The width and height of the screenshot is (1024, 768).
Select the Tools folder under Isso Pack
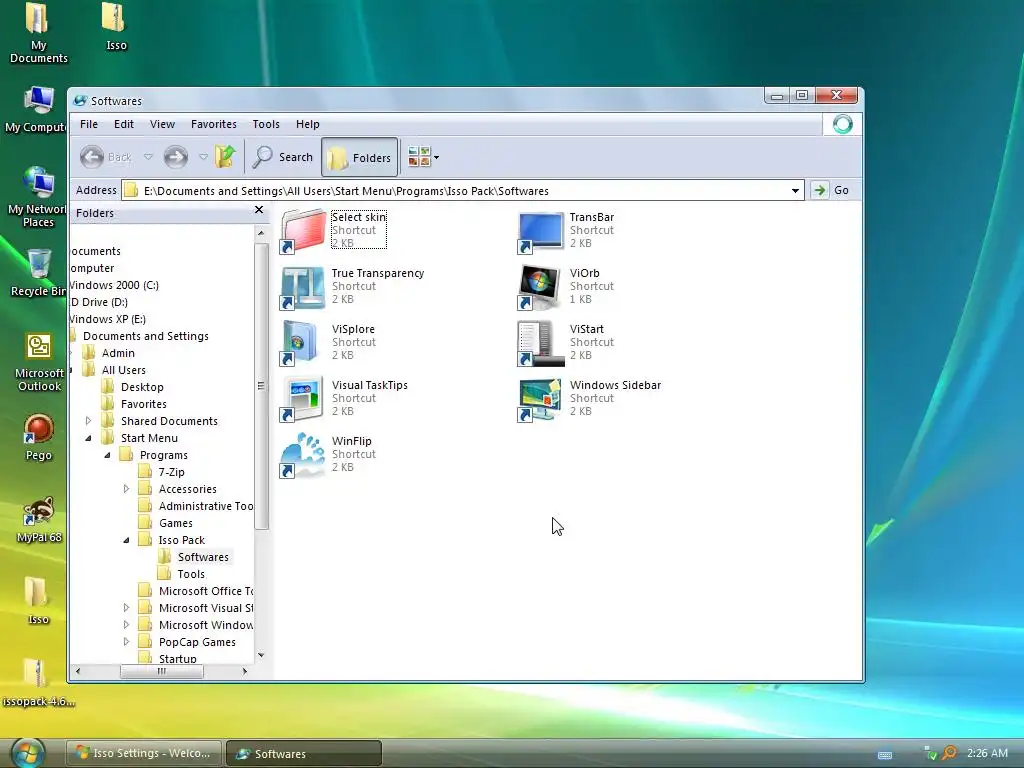191,573
